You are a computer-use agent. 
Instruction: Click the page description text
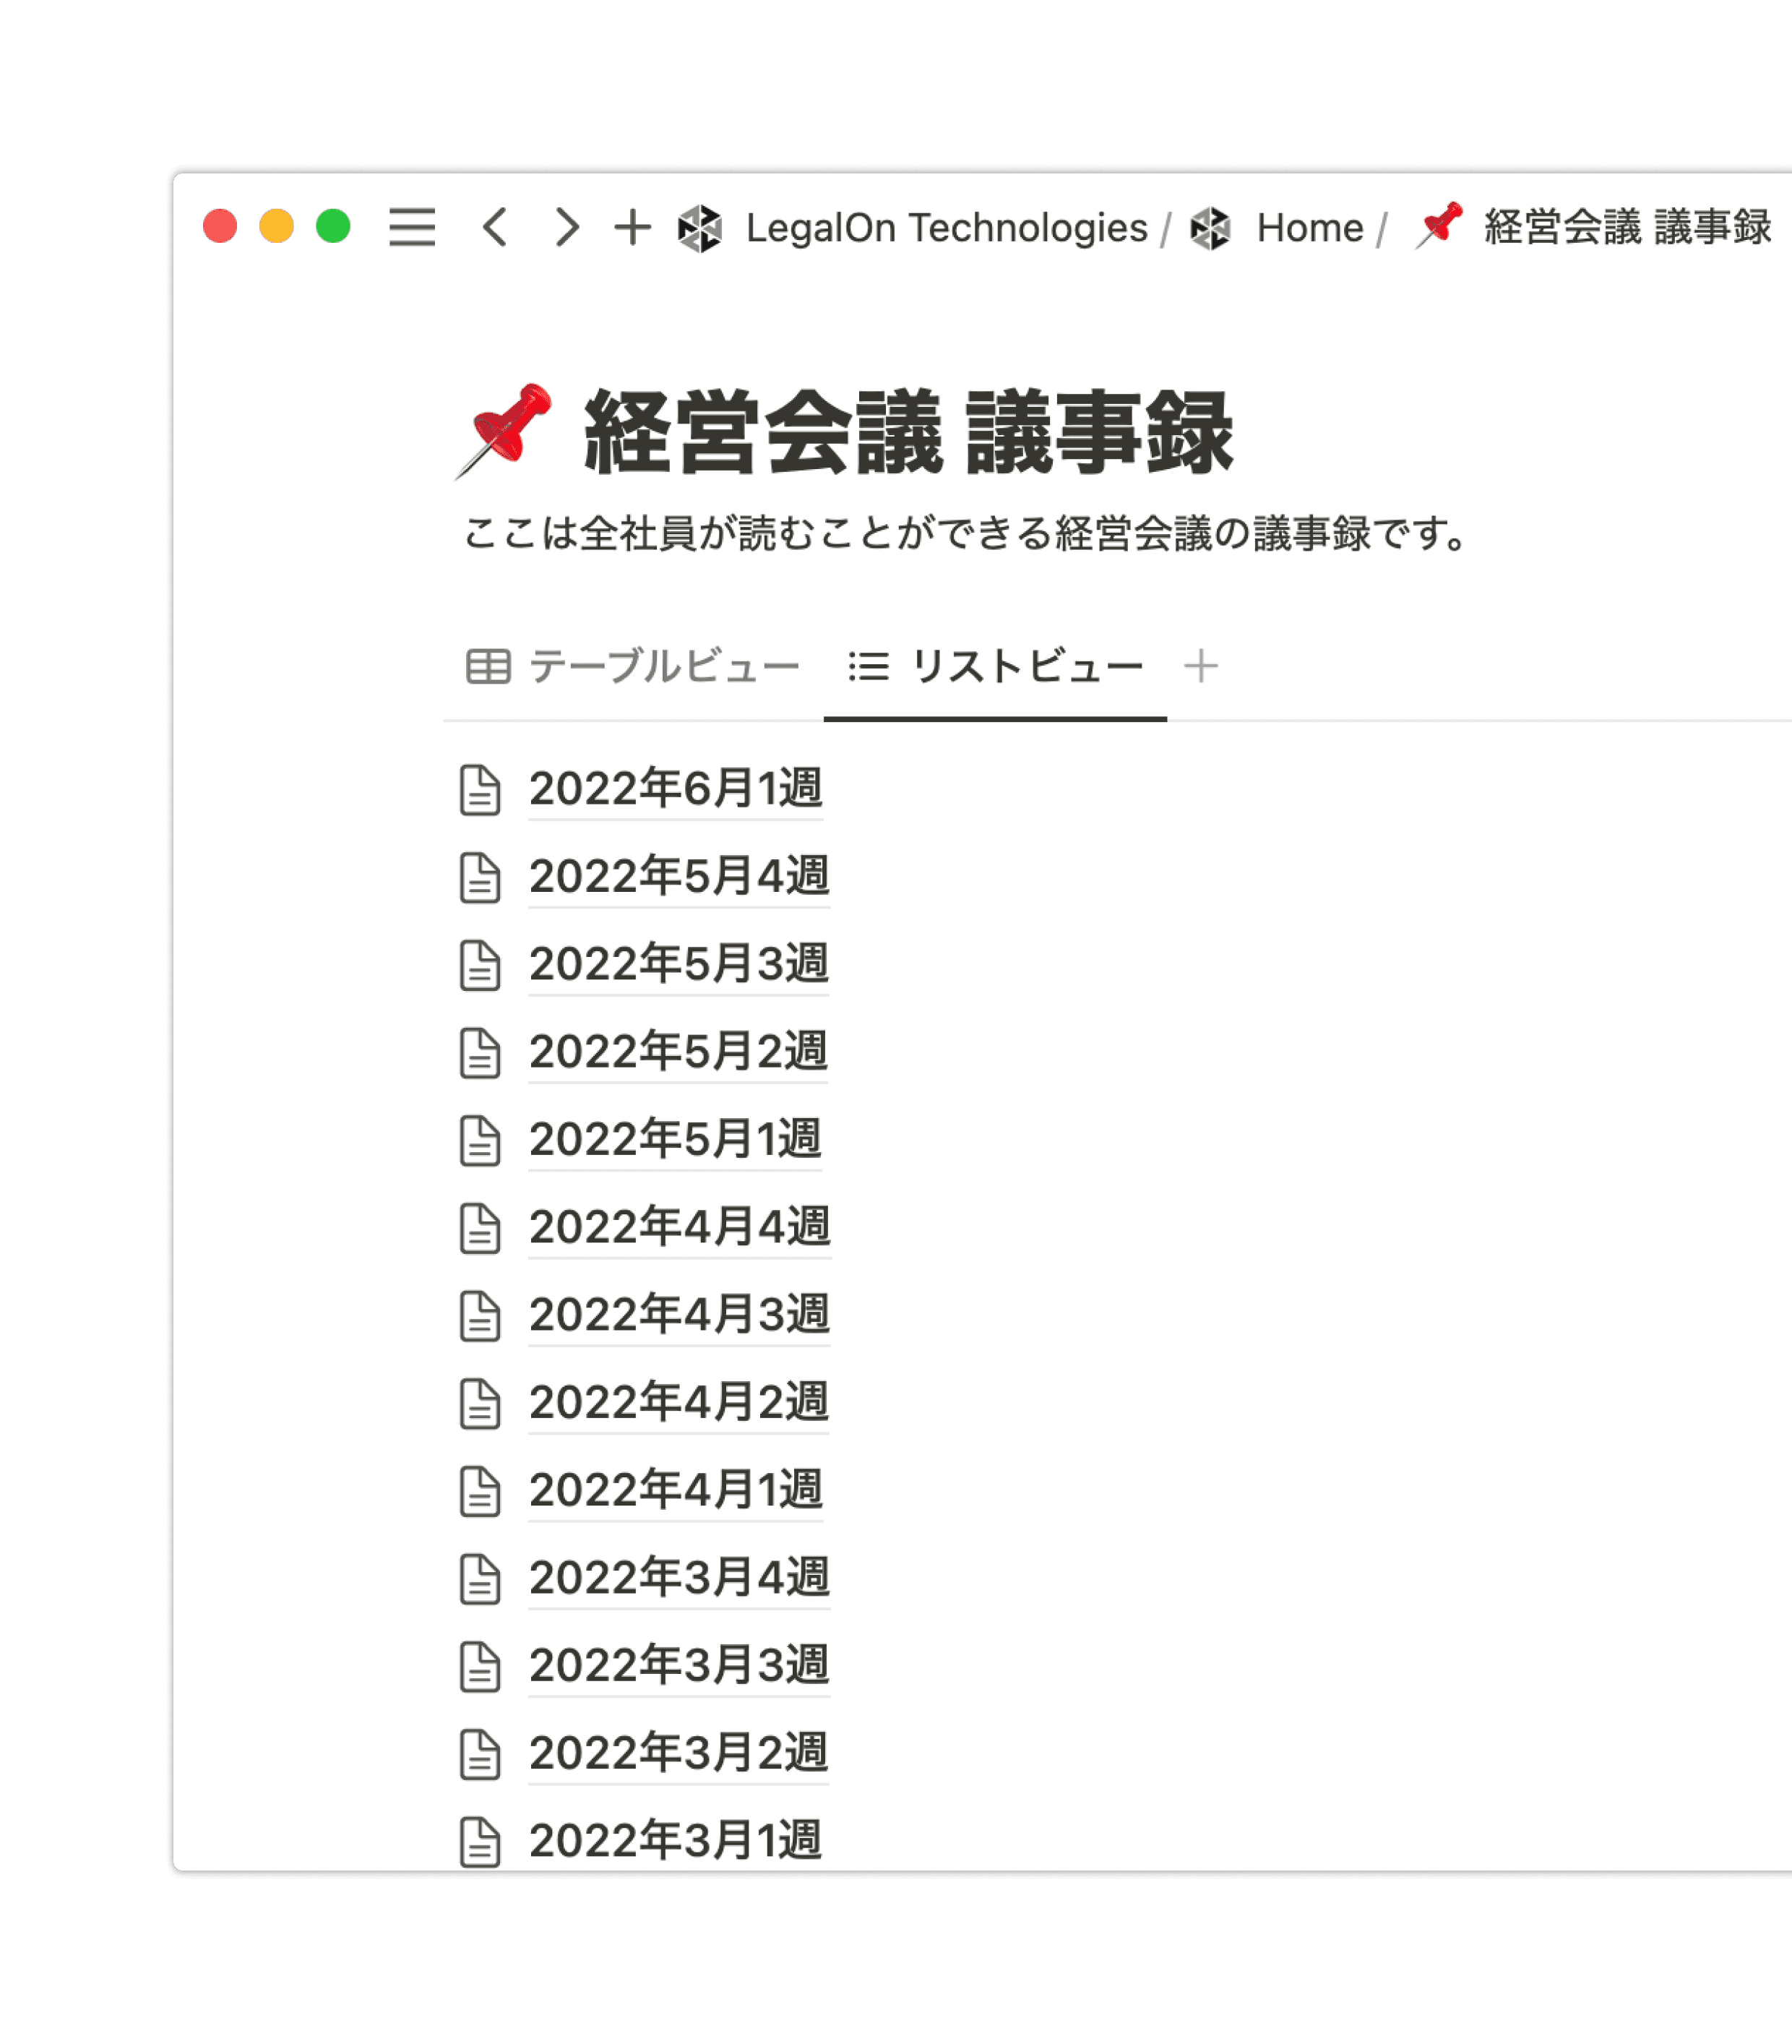[x=965, y=533]
